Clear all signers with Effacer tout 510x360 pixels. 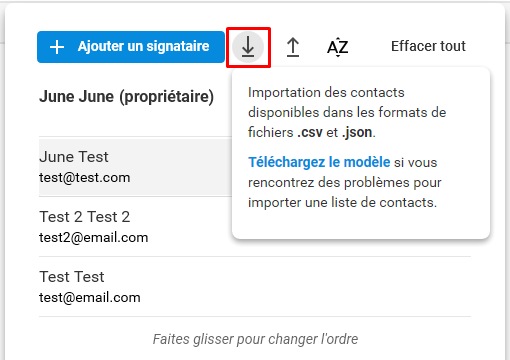point(428,46)
